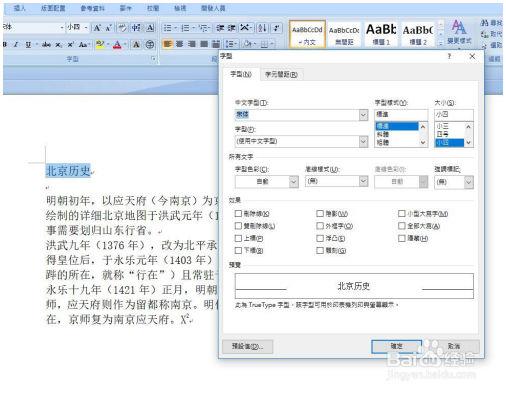The height and width of the screenshot is (395, 506).
Task: Click the 取消 cancel button
Action: coord(454,346)
